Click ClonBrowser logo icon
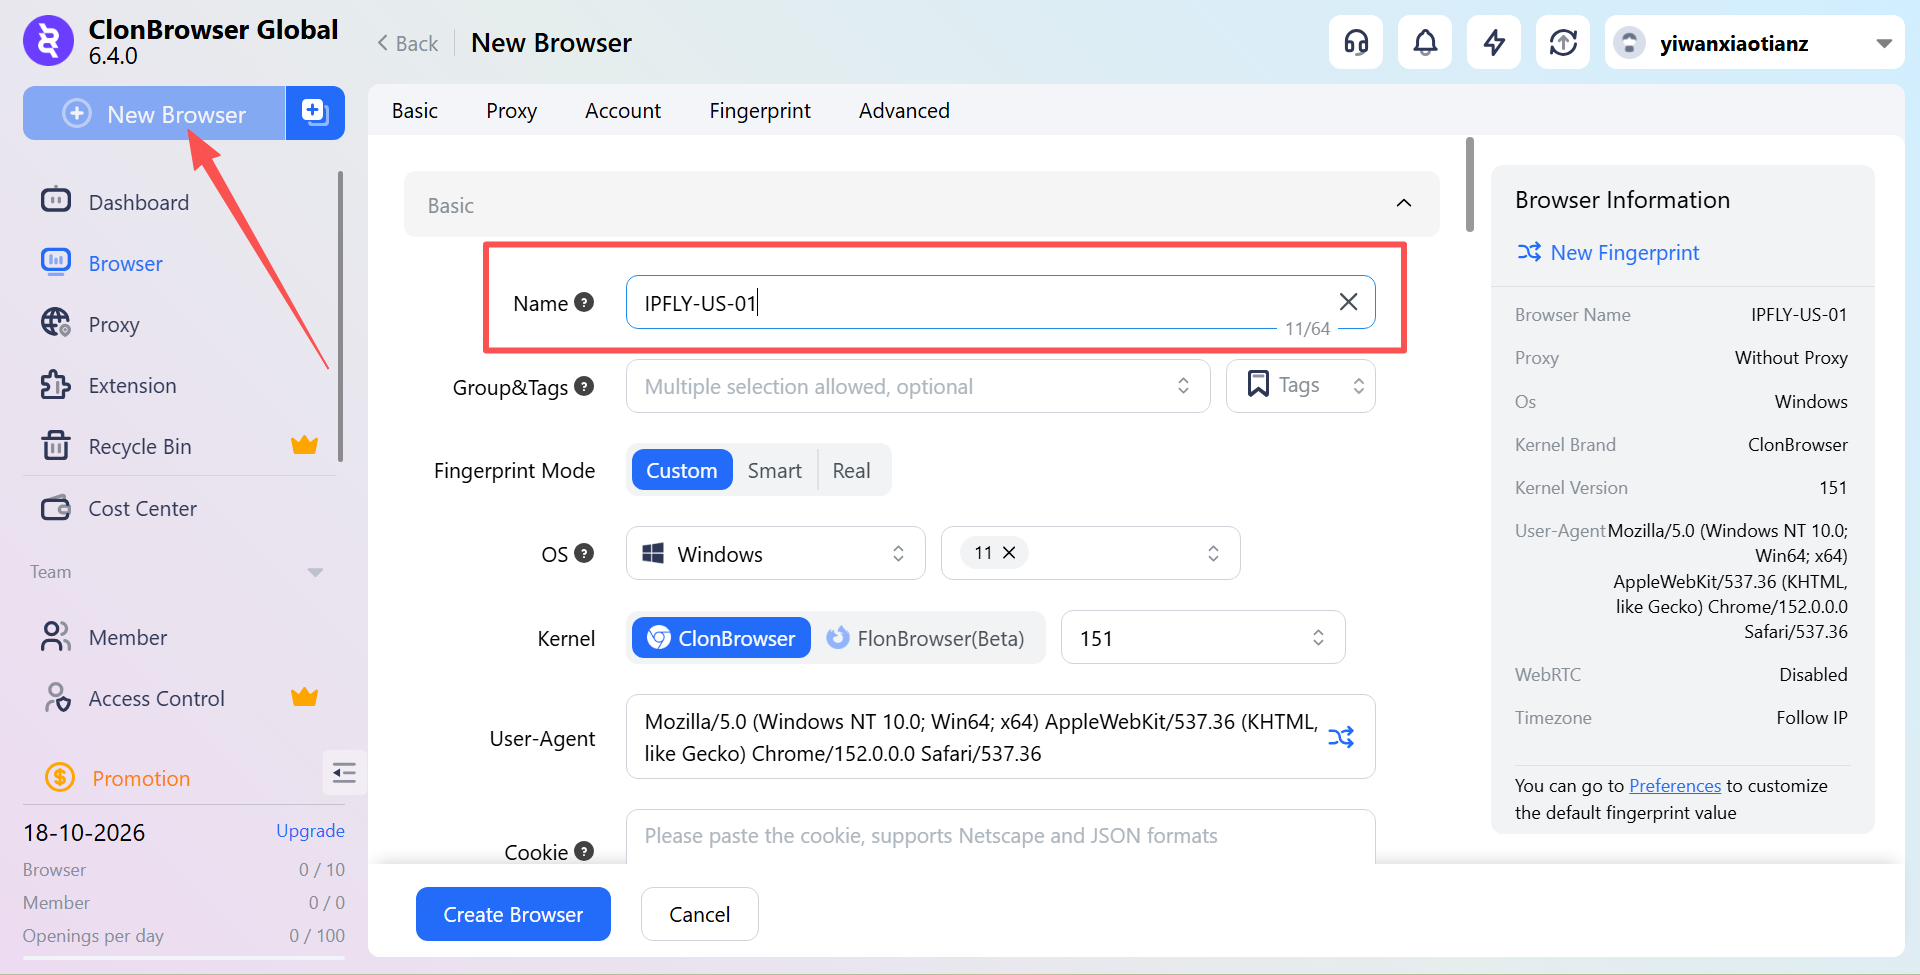 48,41
